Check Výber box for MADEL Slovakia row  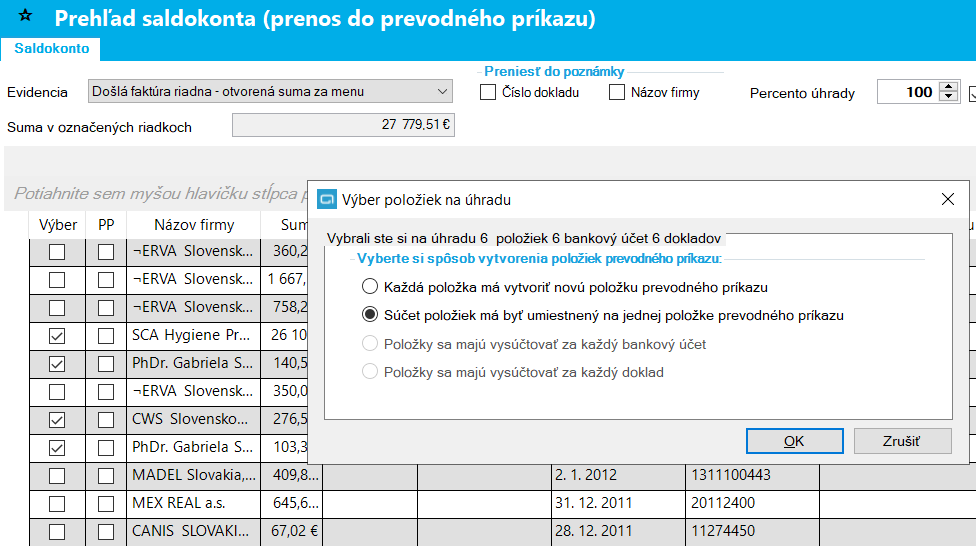57,475
